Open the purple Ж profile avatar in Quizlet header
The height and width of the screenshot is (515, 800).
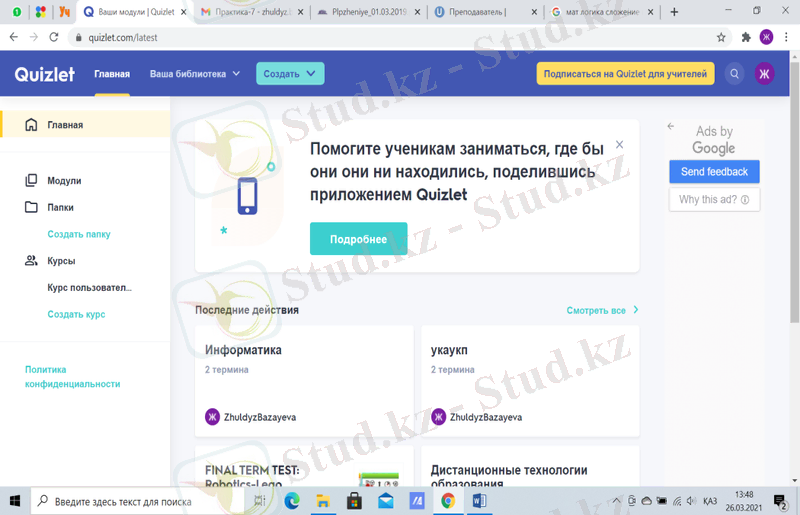click(764, 74)
